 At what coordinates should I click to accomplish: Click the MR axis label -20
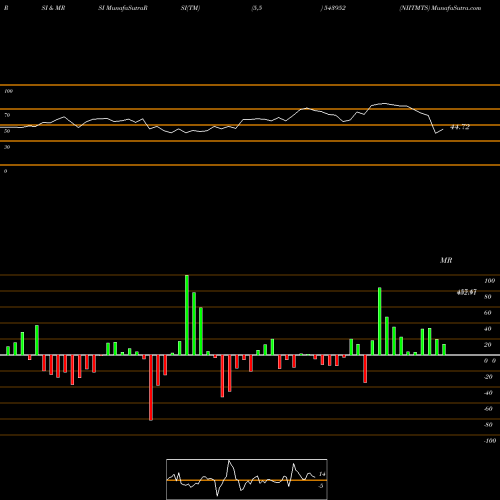(488, 377)
